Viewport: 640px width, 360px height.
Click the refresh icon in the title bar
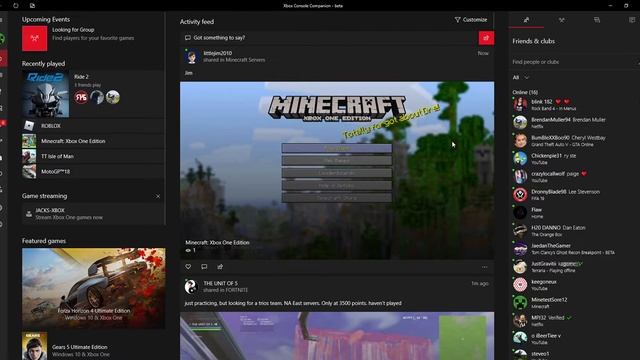[16, 6]
